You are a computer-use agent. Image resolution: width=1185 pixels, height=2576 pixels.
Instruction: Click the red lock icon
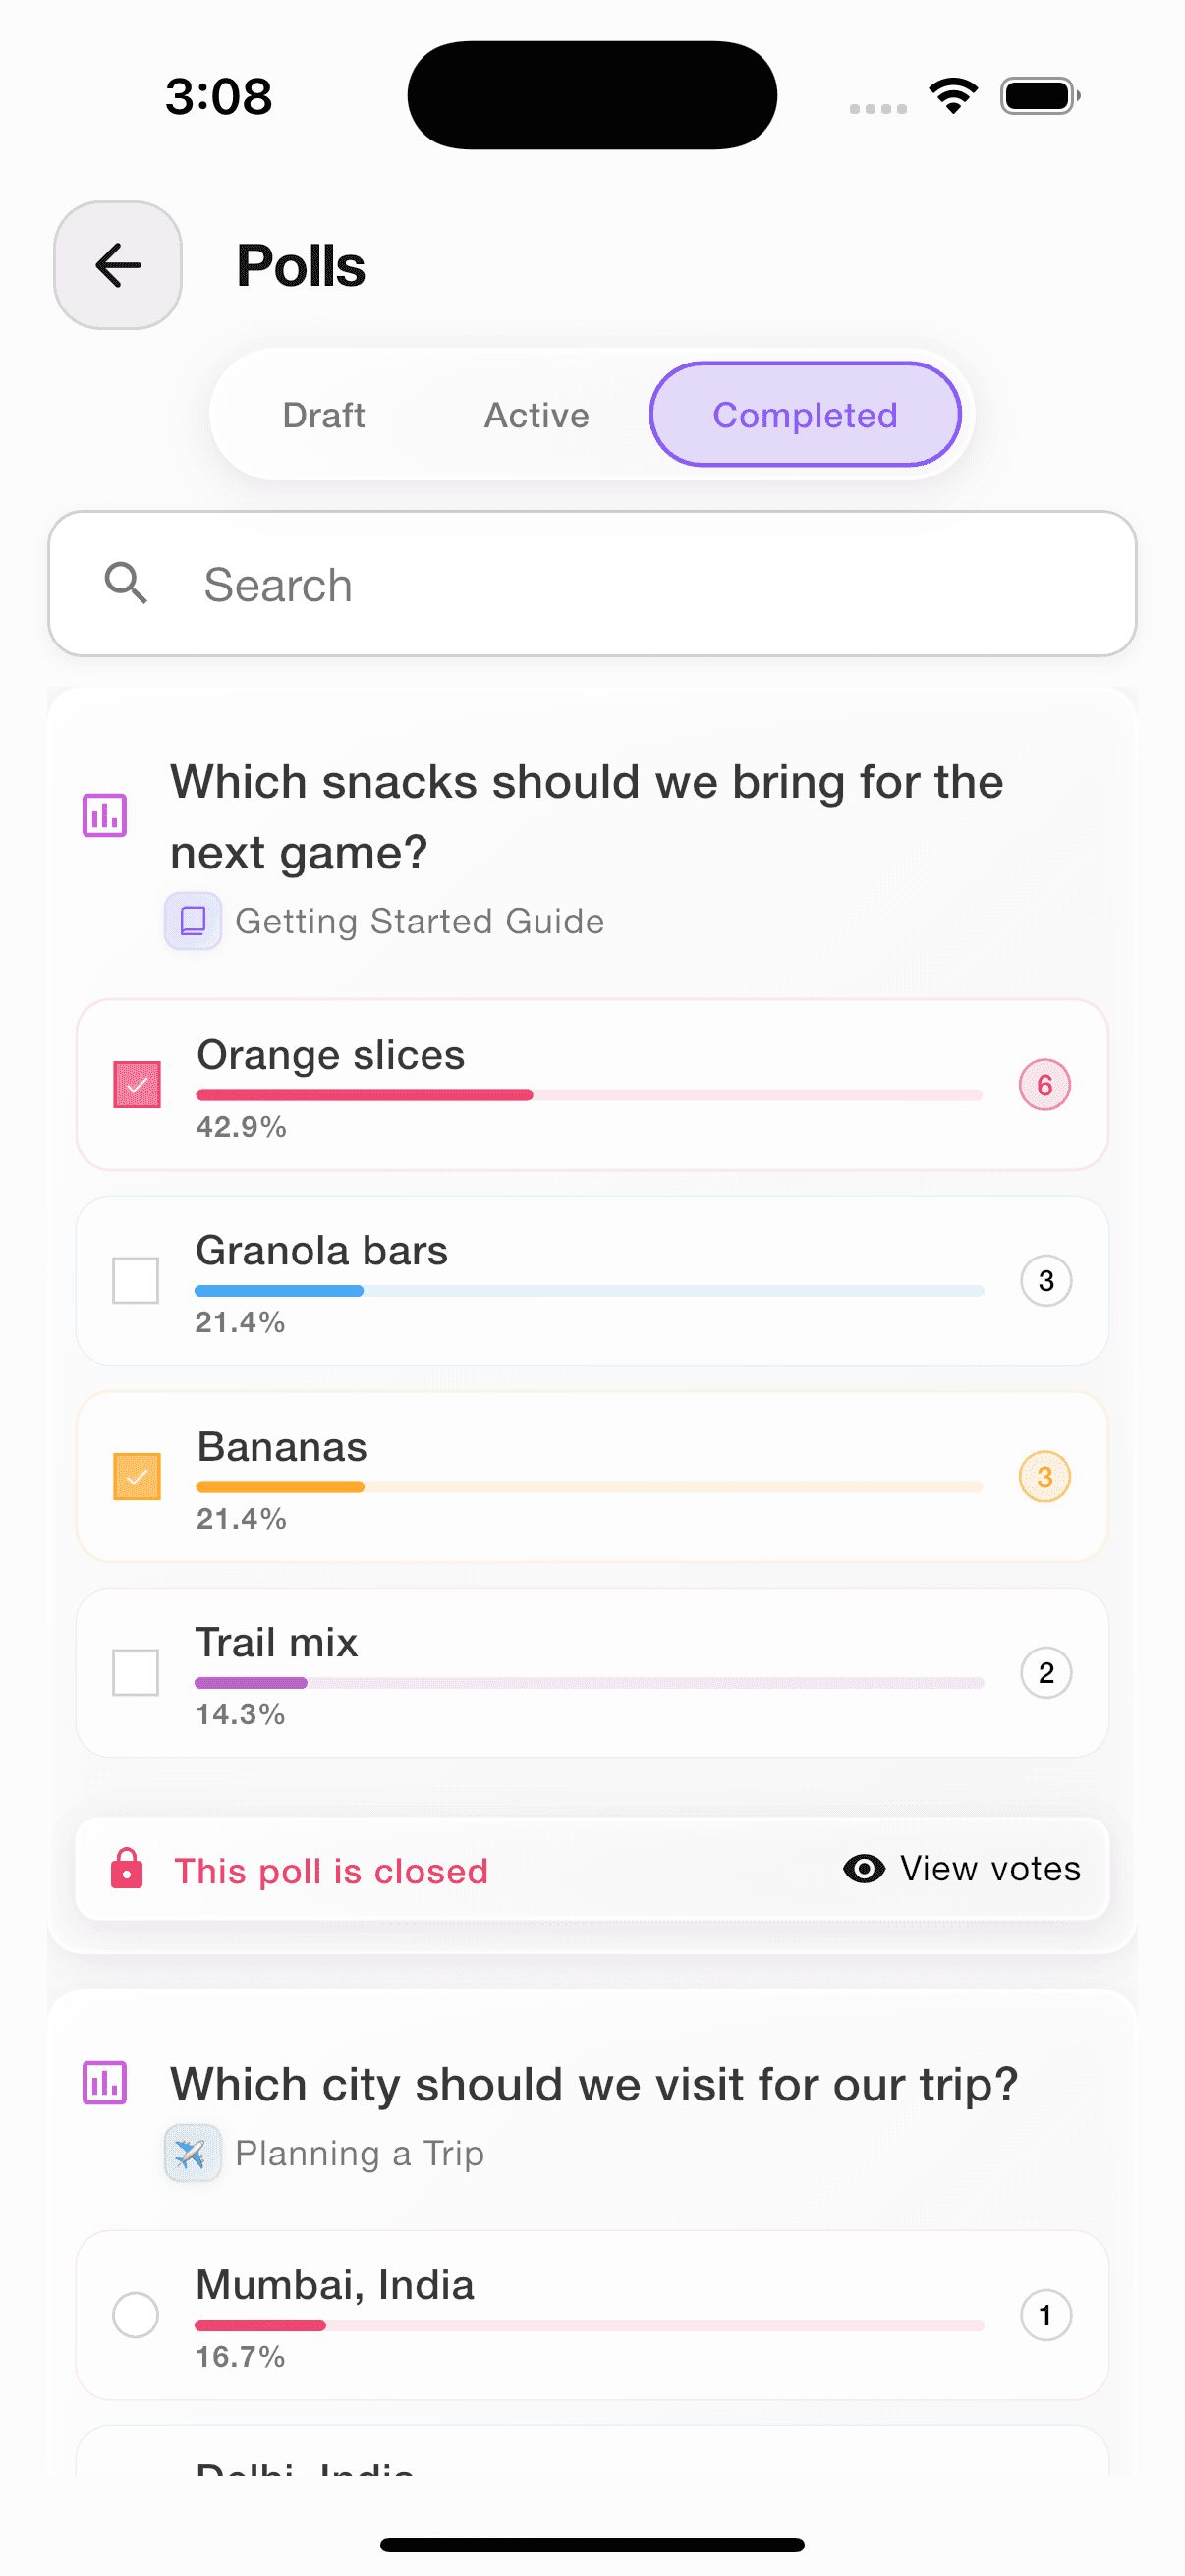pos(127,1869)
